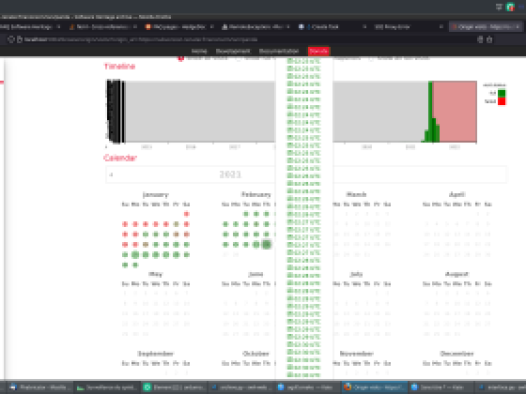Click the green swatch in the timeline legend
The height and width of the screenshot is (394, 526).
(502, 93)
